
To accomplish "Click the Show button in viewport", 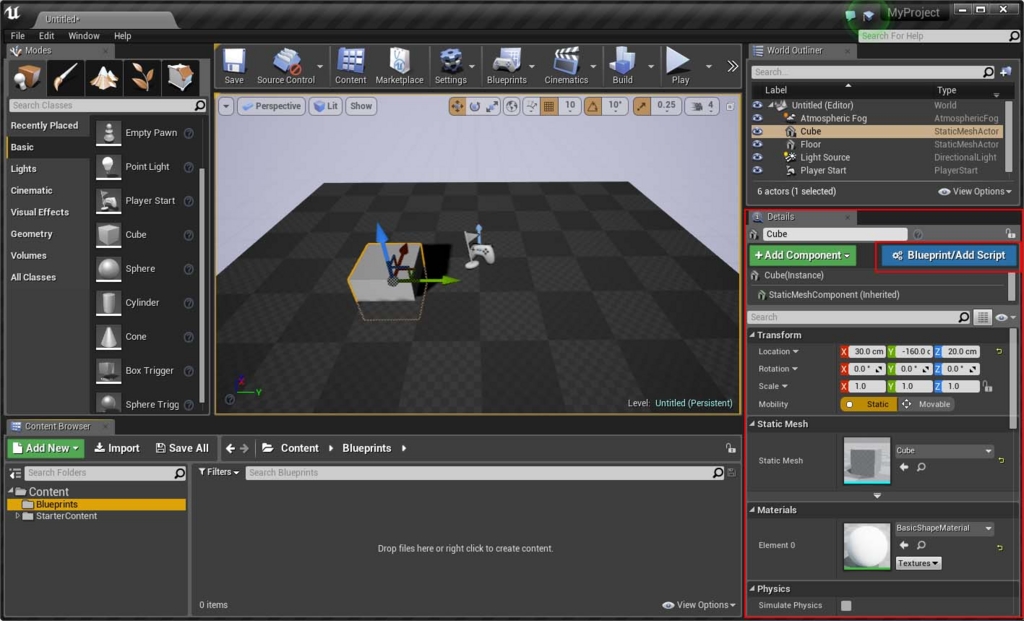I will click(x=360, y=106).
